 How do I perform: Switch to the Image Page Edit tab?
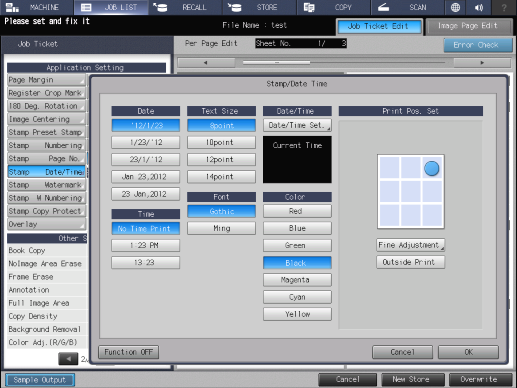469,26
